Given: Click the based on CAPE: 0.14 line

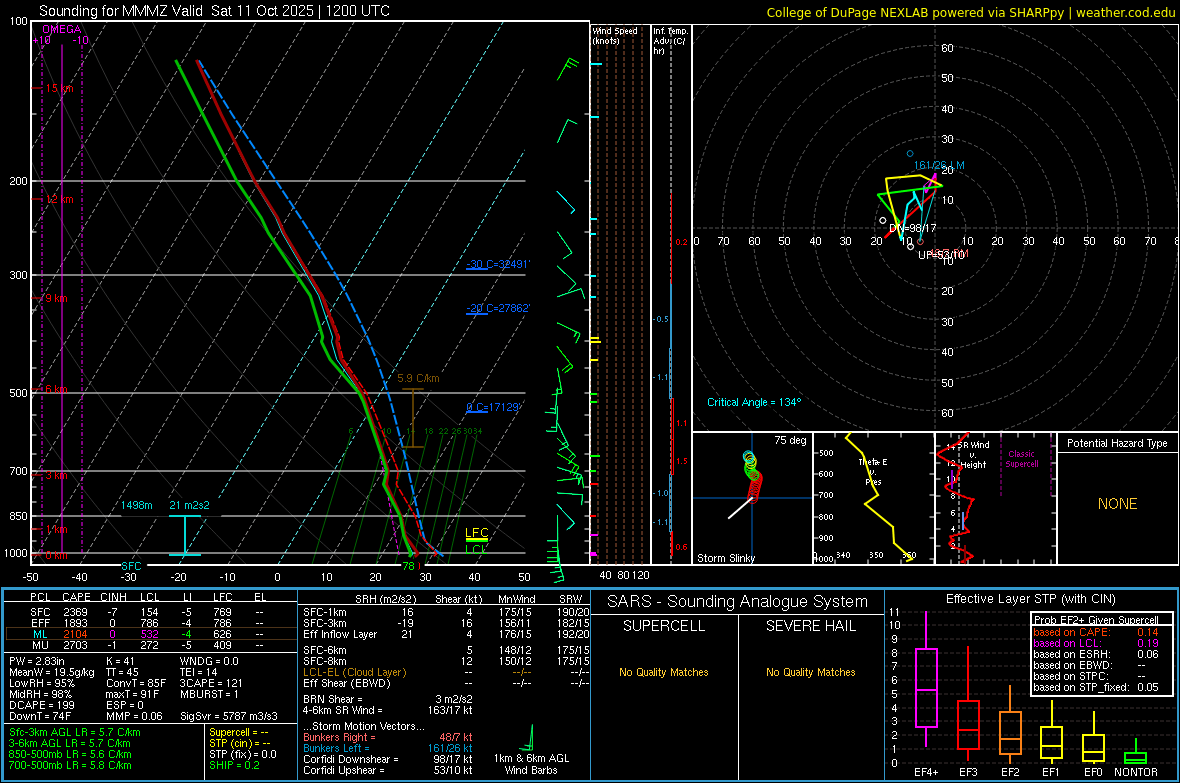Looking at the screenshot, I should pos(1096,632).
